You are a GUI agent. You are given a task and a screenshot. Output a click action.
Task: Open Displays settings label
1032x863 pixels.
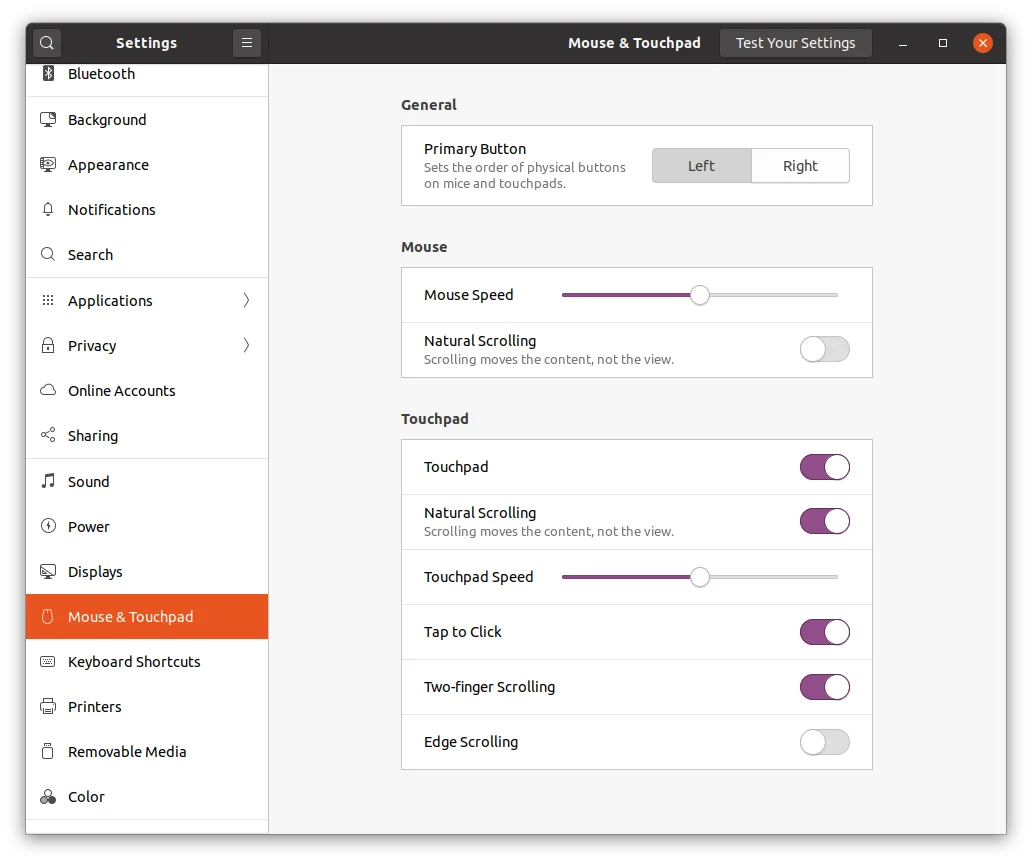click(95, 571)
